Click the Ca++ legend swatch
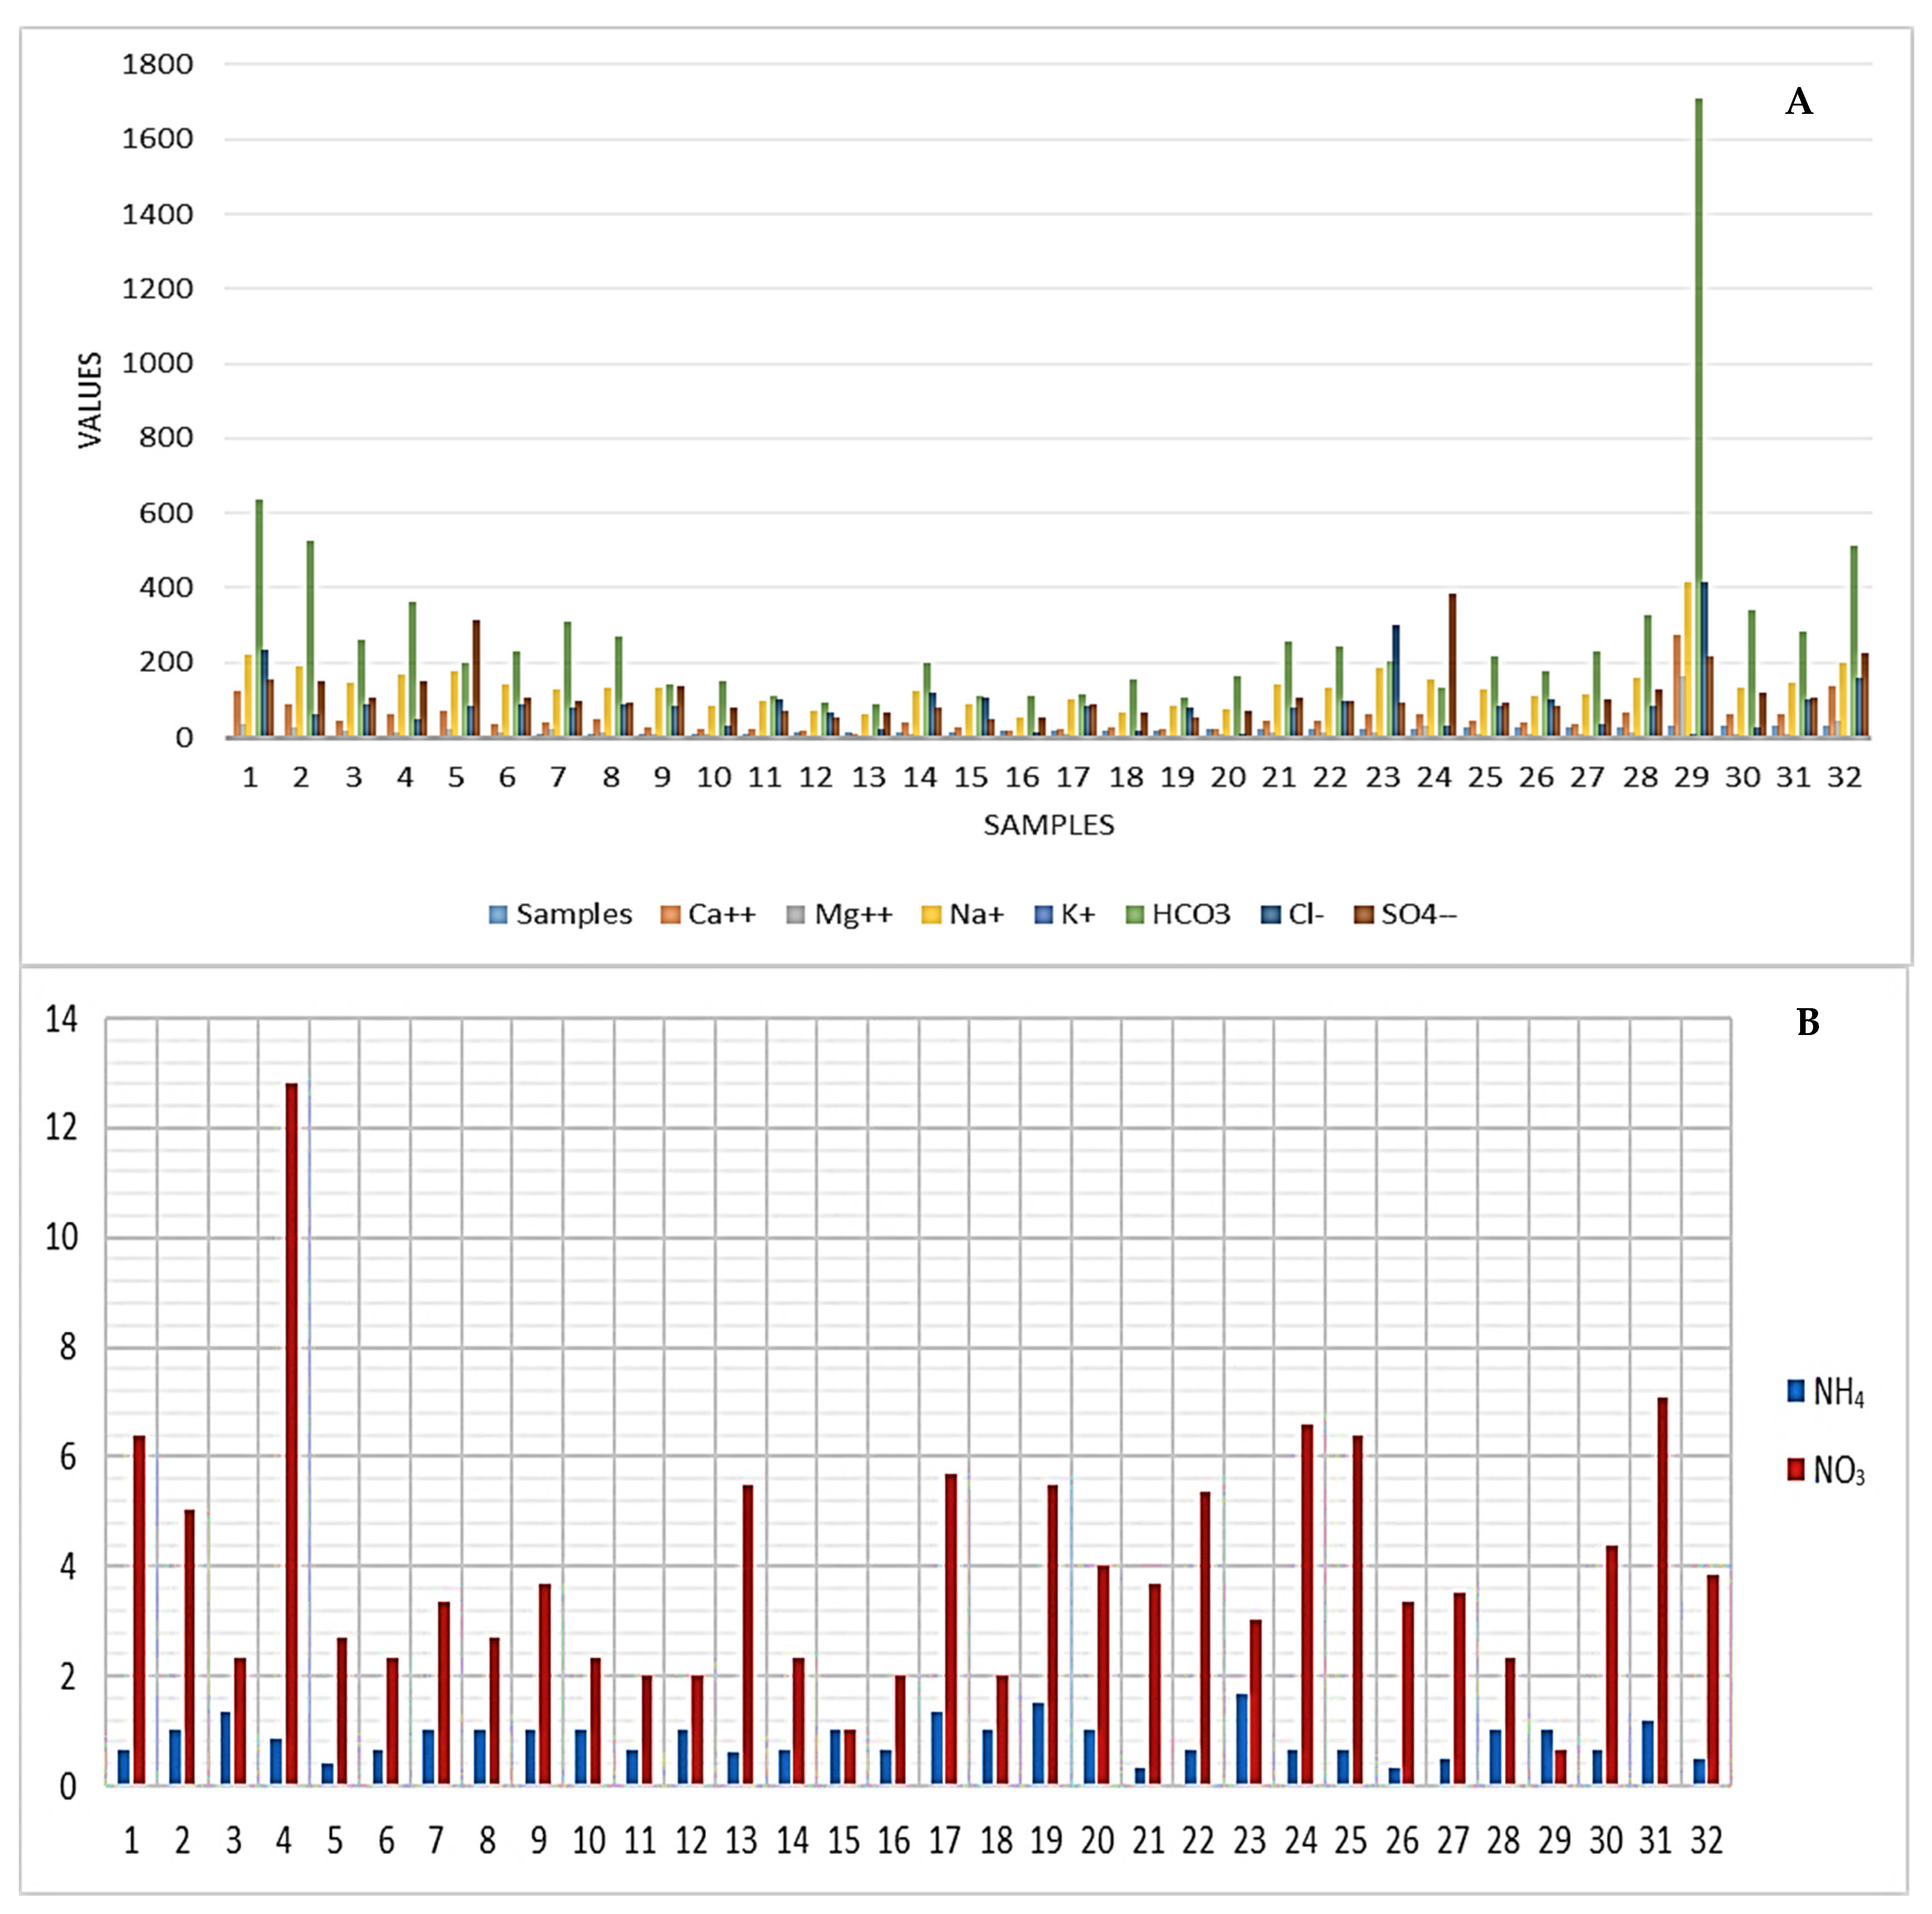The width and height of the screenshot is (1932, 1914). click(670, 914)
